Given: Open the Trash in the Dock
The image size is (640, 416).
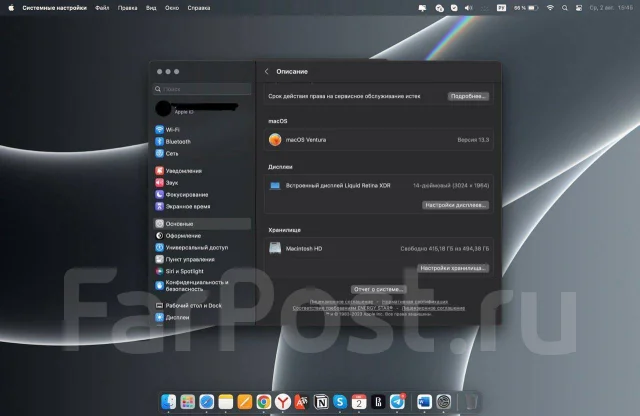Looking at the screenshot, I should (471, 402).
